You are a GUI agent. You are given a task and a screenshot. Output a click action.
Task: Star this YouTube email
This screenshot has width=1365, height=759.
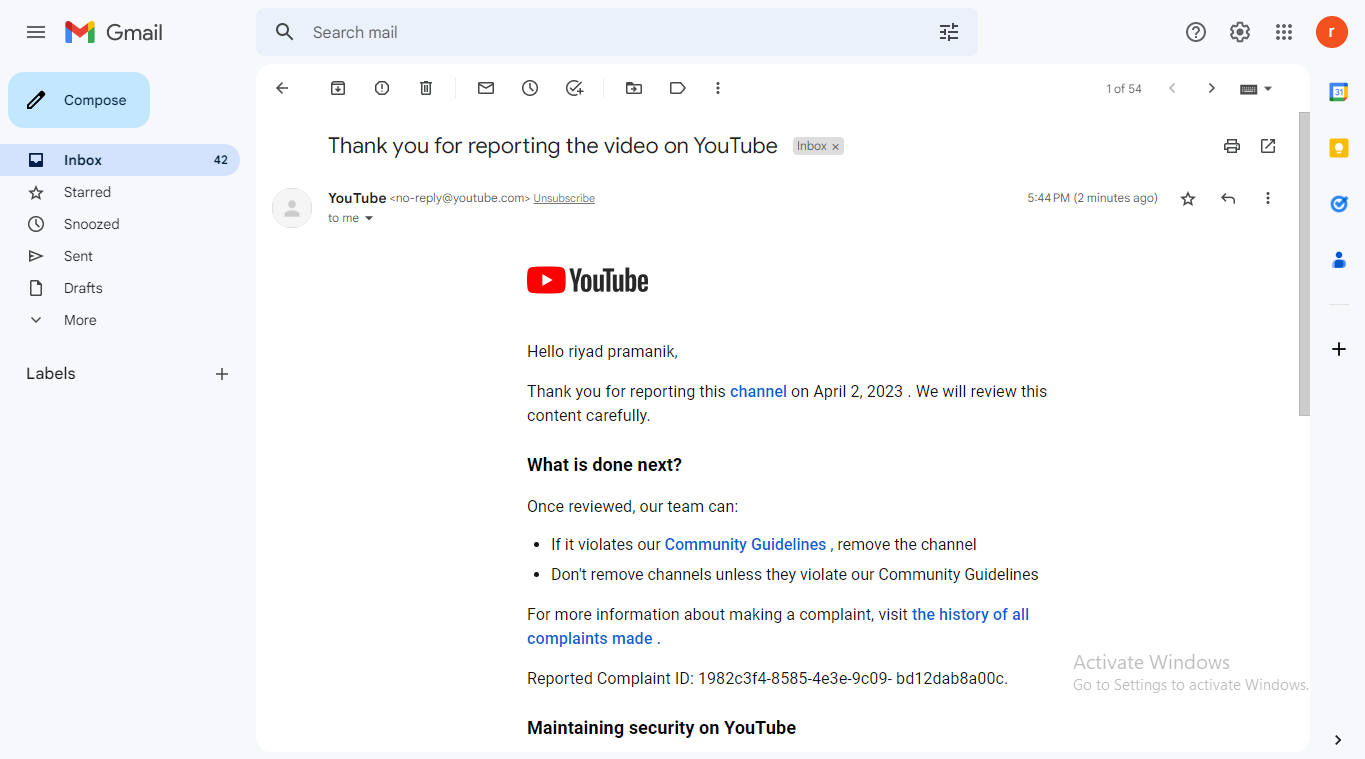pos(1188,199)
